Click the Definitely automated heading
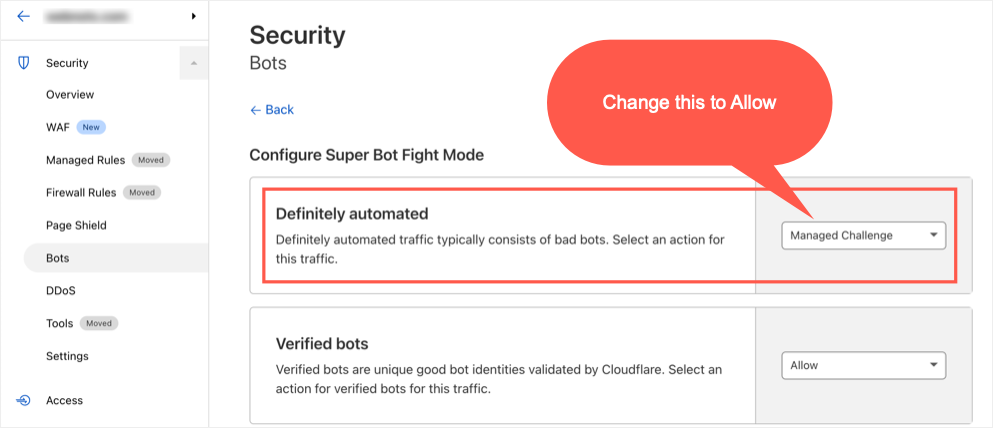The width and height of the screenshot is (993, 428). (x=351, y=213)
